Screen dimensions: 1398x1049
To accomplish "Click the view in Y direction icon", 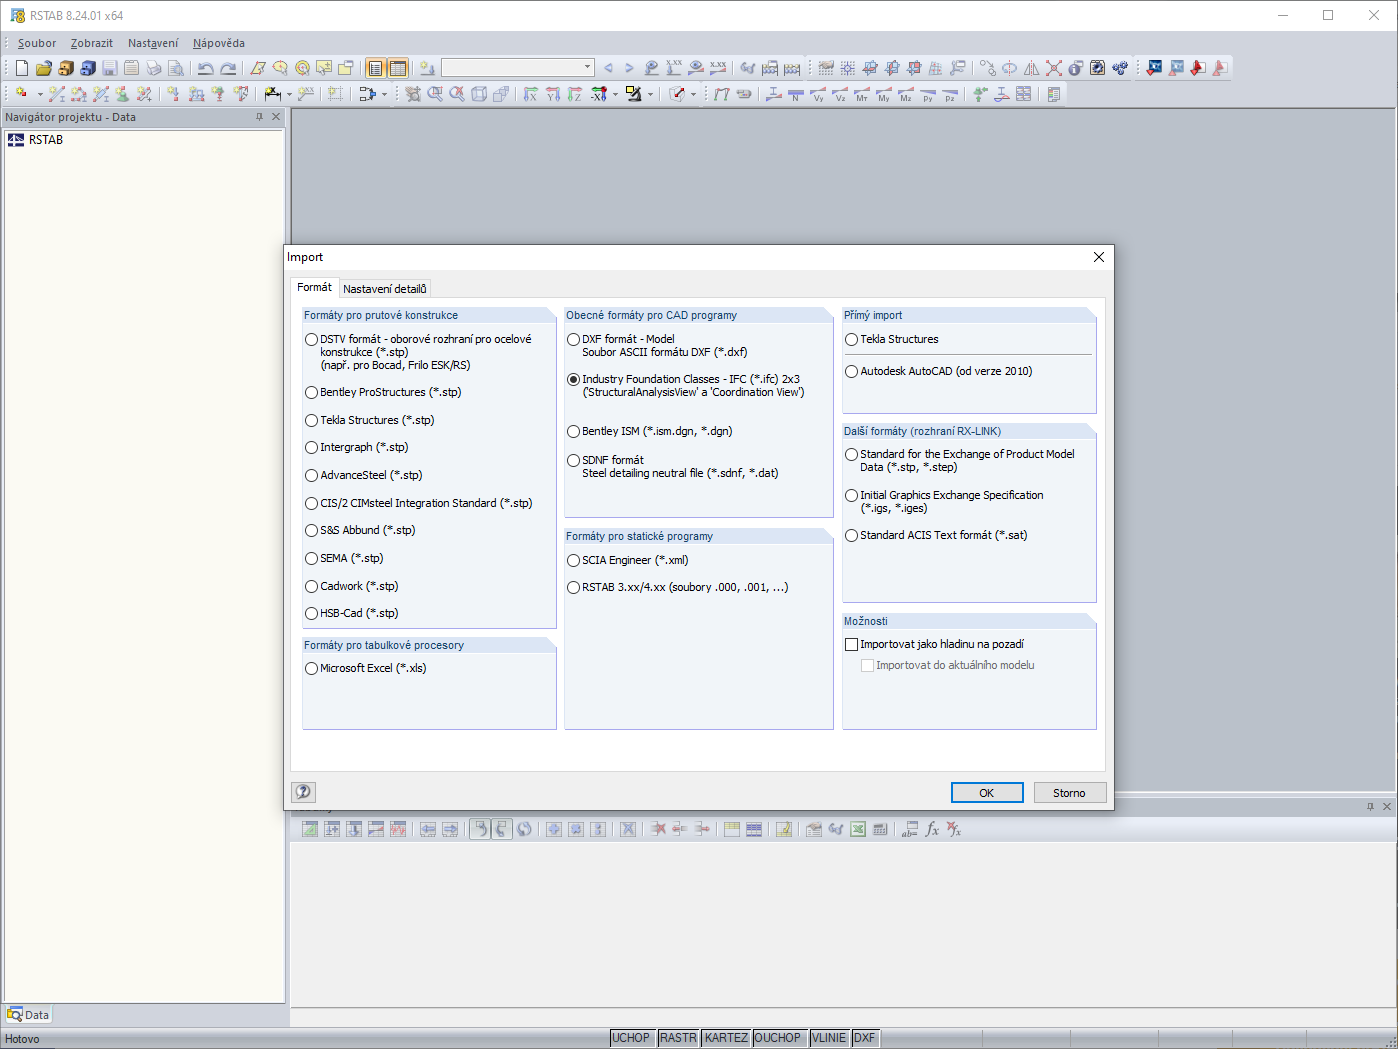I will pyautogui.click(x=553, y=94).
